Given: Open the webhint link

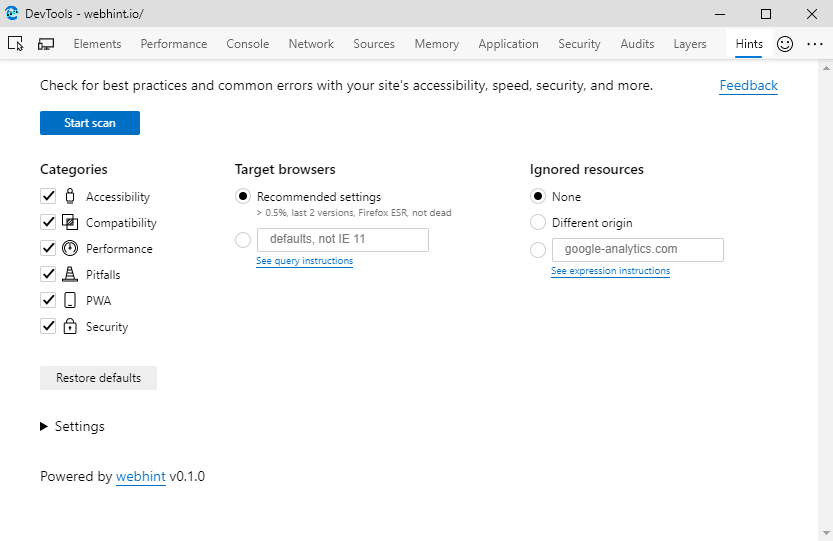Looking at the screenshot, I should [141, 476].
